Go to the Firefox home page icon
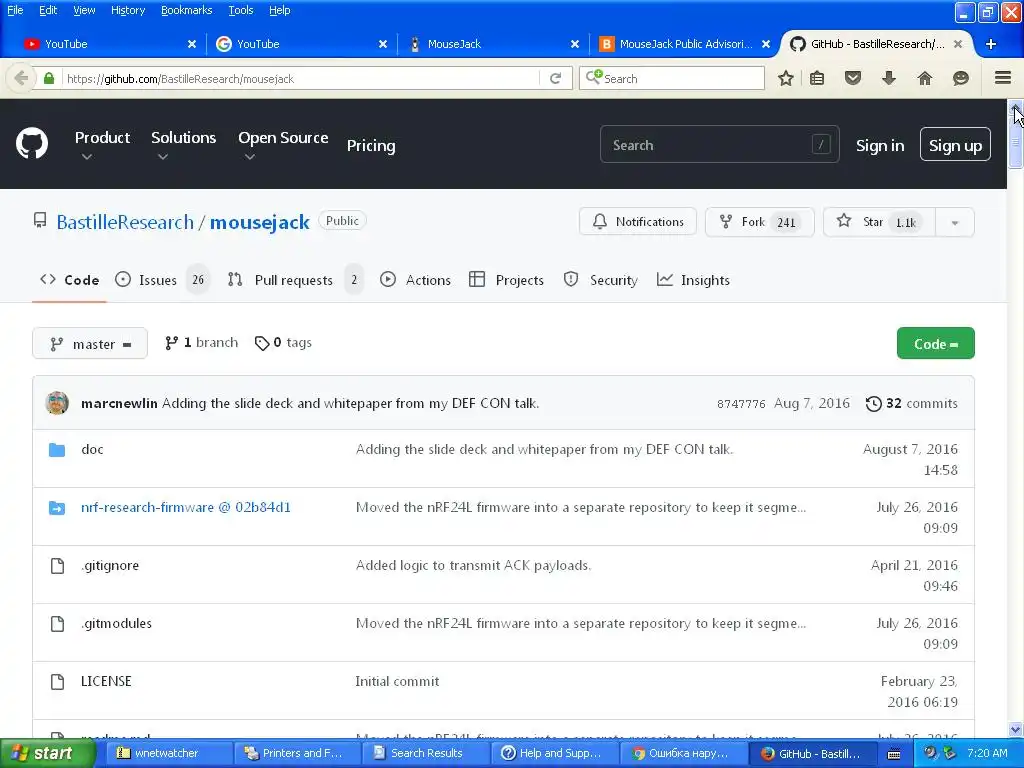1024x768 pixels. coord(925,78)
